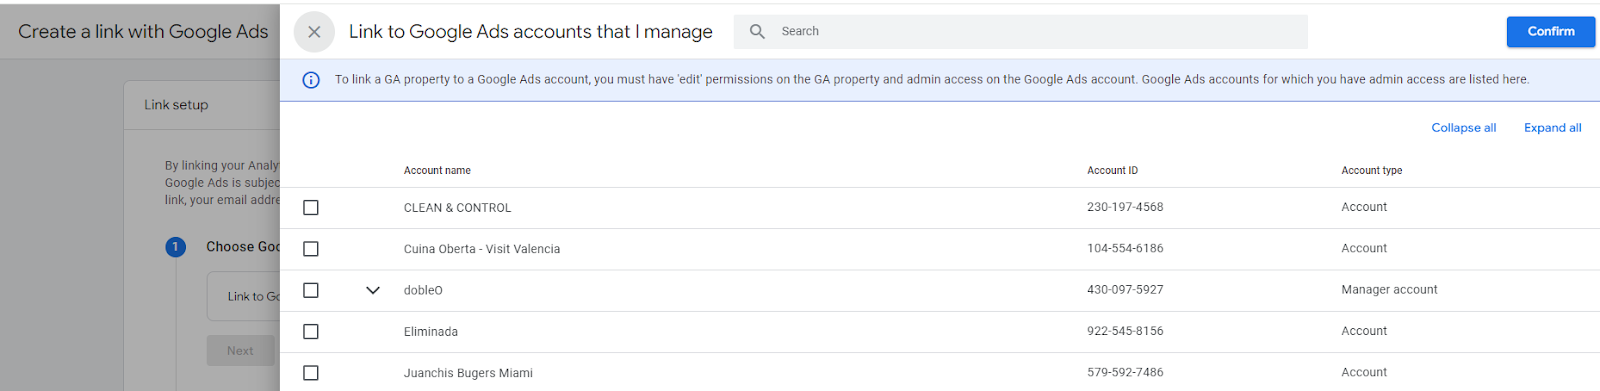Select the Cuina Oberta - Visit Valencia checkbox
Screen dimensions: 1600x391
(x=311, y=249)
